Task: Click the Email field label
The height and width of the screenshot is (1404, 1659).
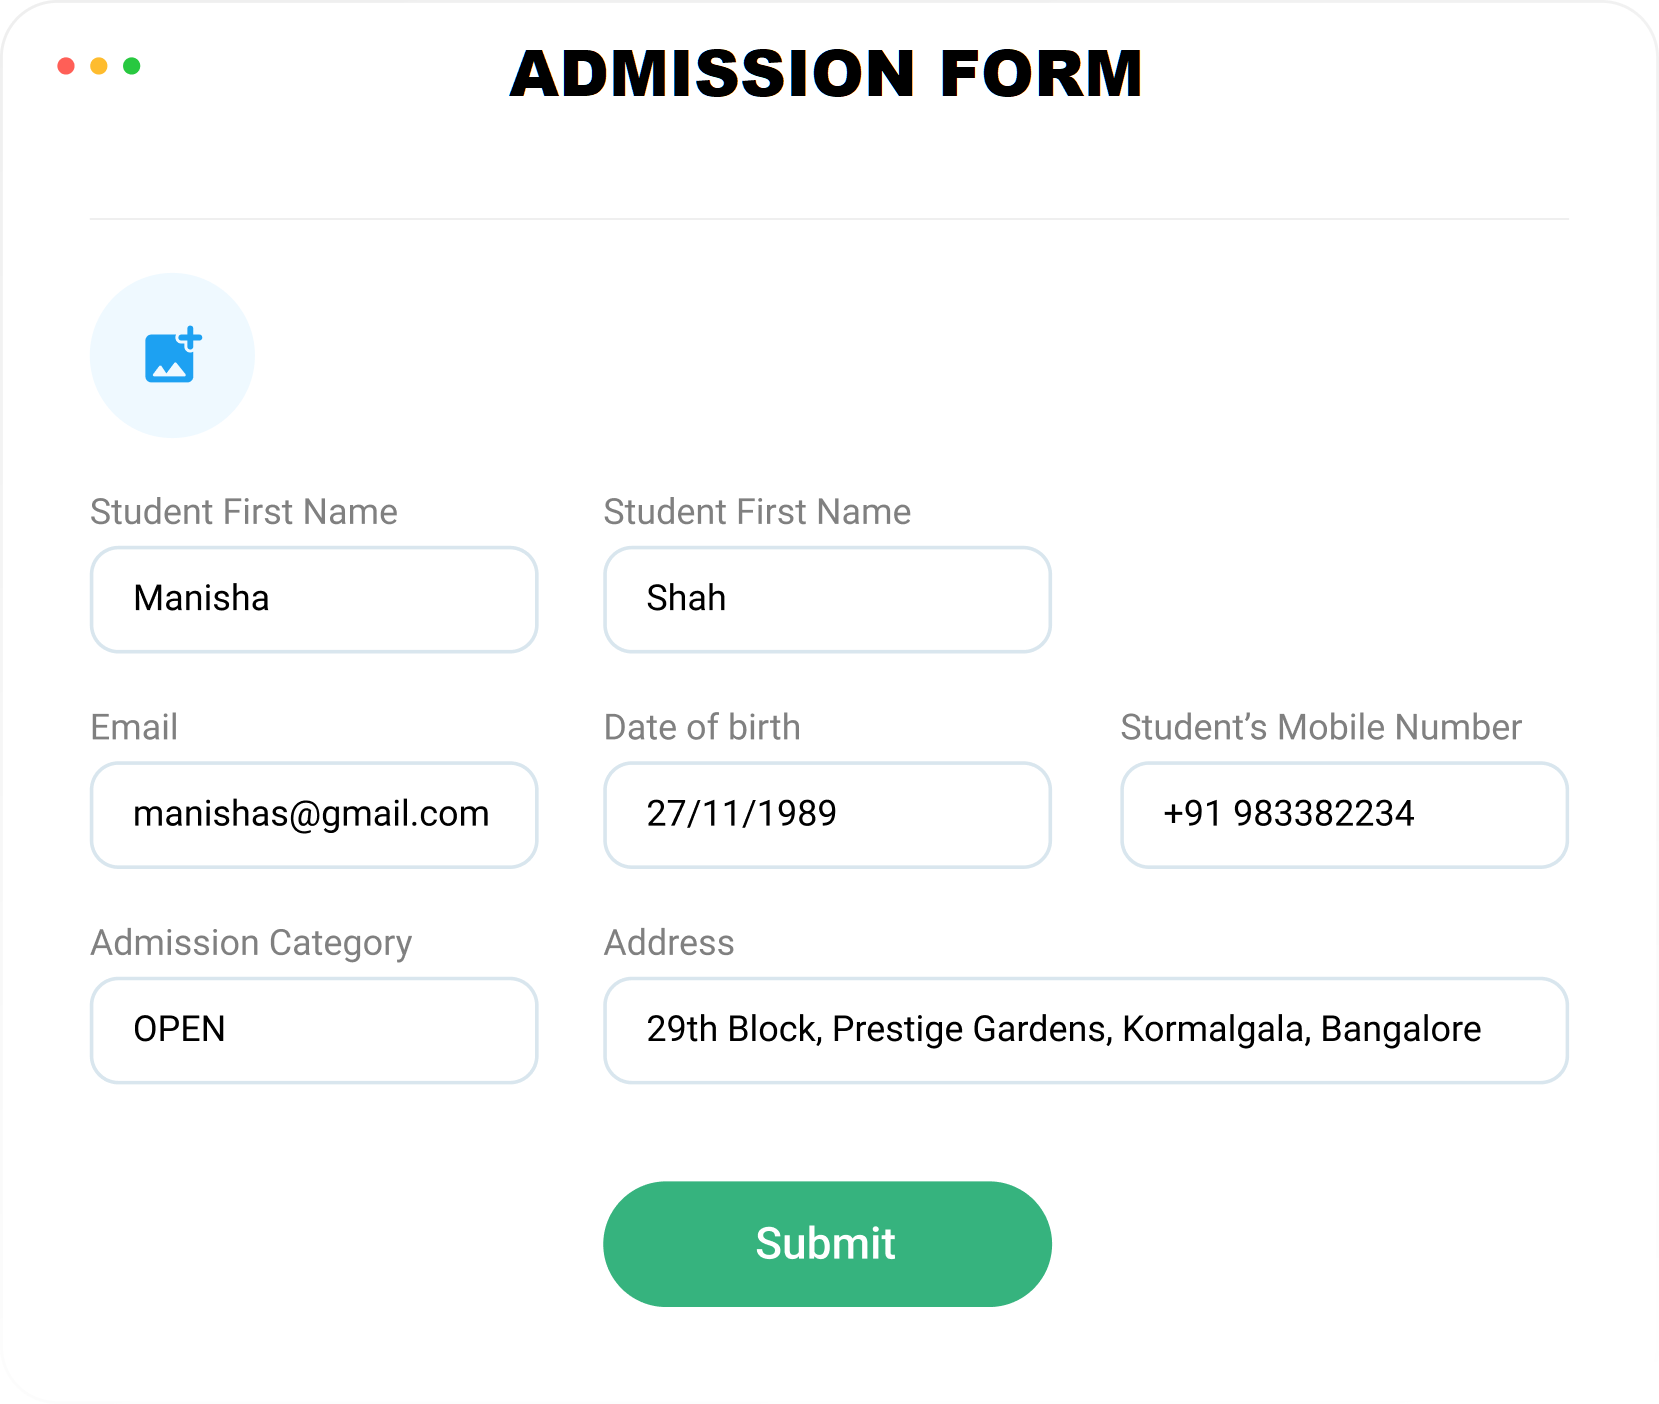Action: 134,727
